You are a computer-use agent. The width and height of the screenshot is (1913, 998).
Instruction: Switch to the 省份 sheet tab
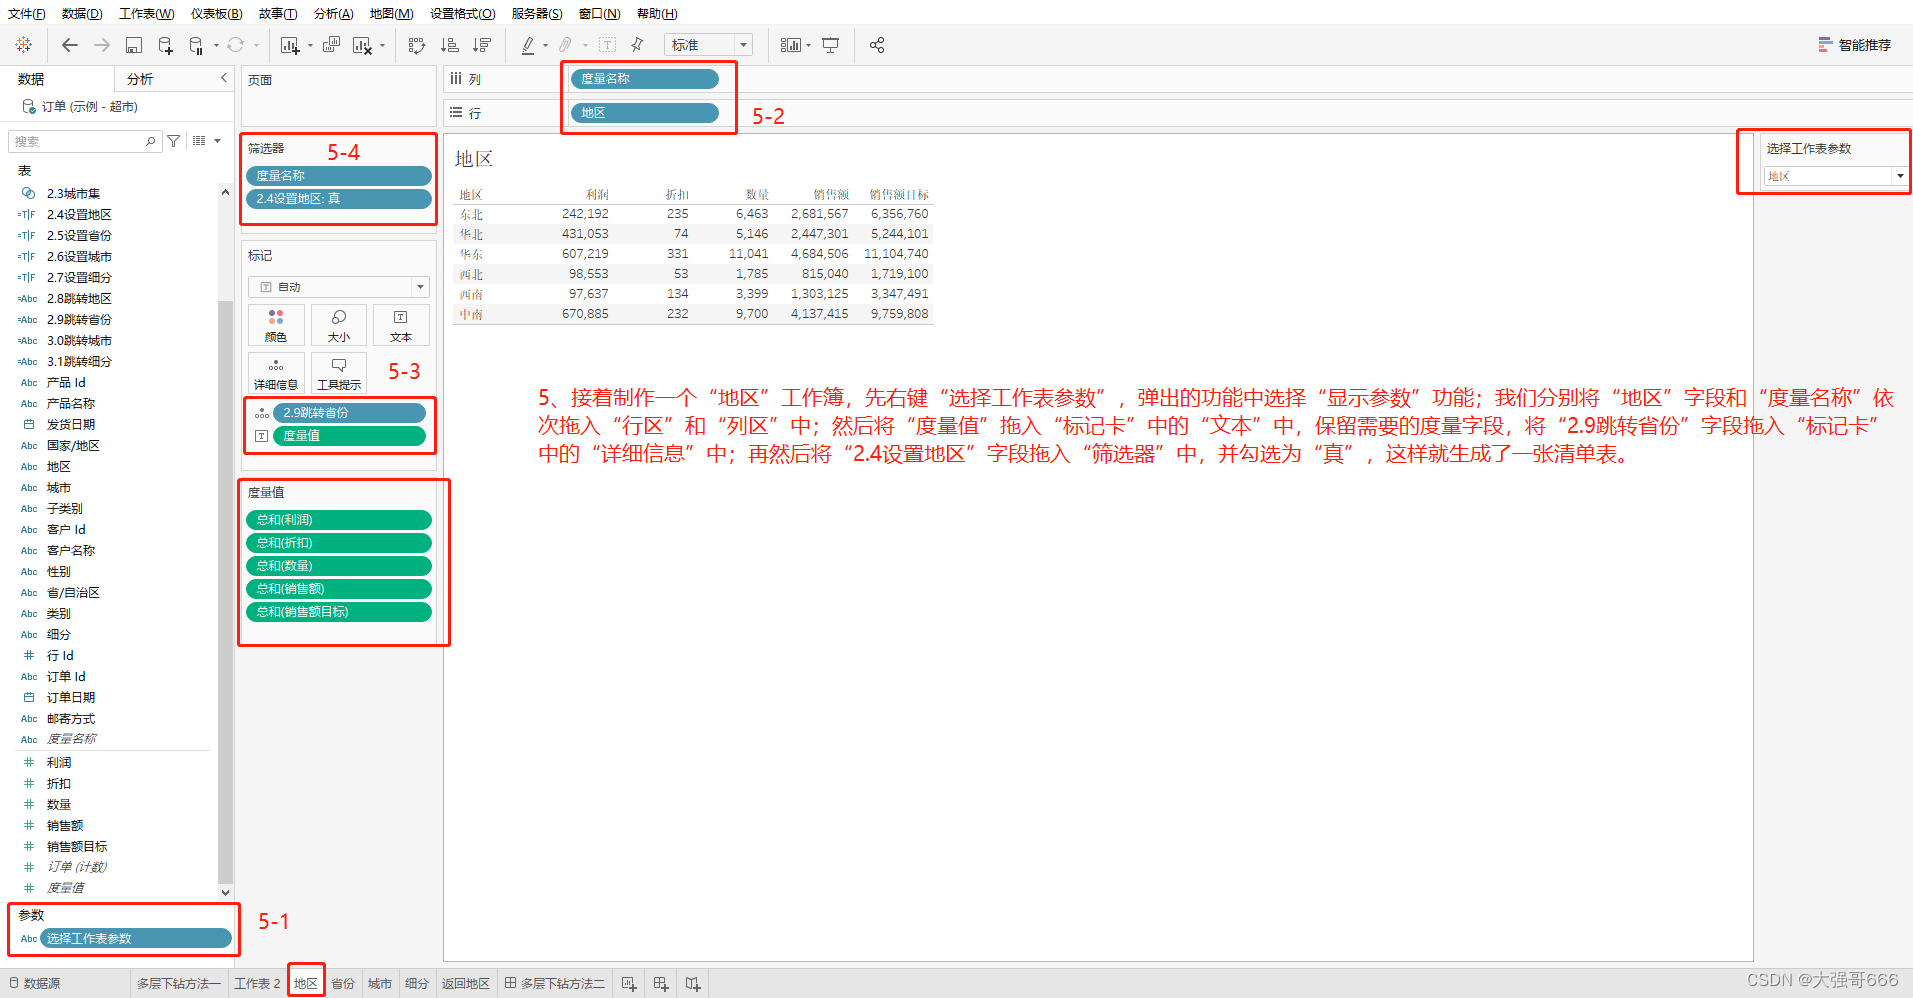343,984
